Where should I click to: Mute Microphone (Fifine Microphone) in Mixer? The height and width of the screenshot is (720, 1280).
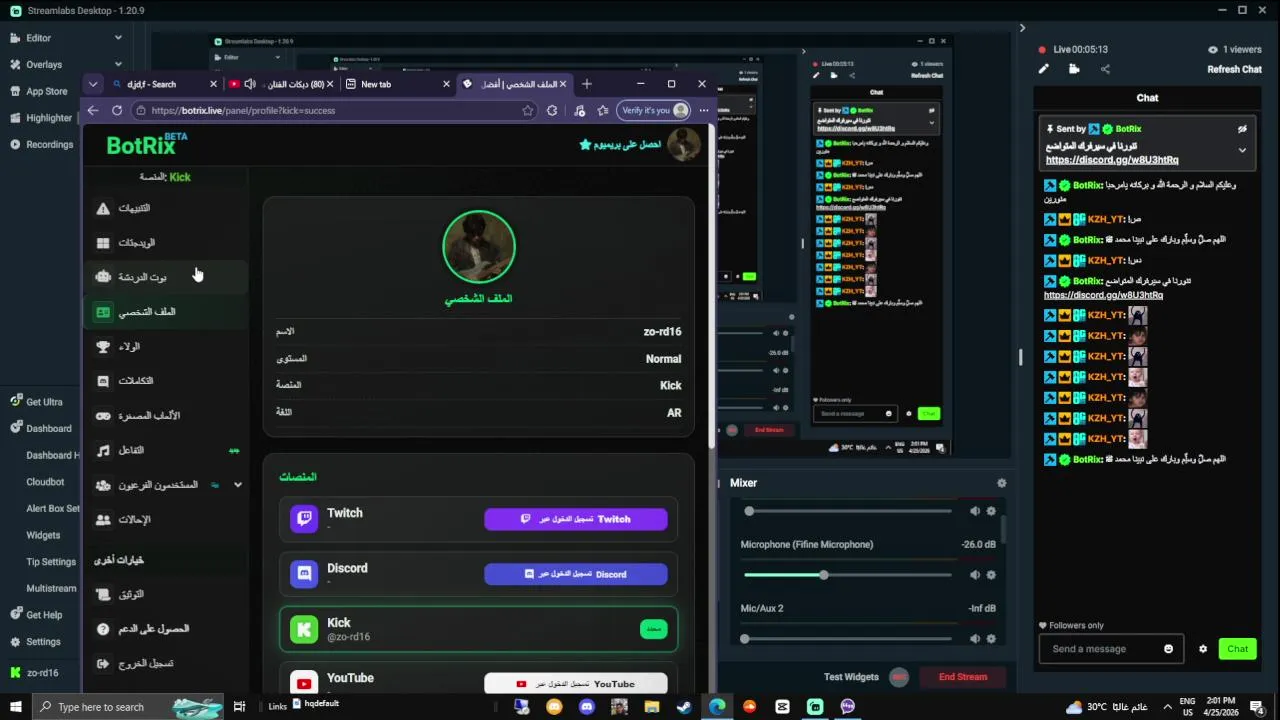[975, 575]
